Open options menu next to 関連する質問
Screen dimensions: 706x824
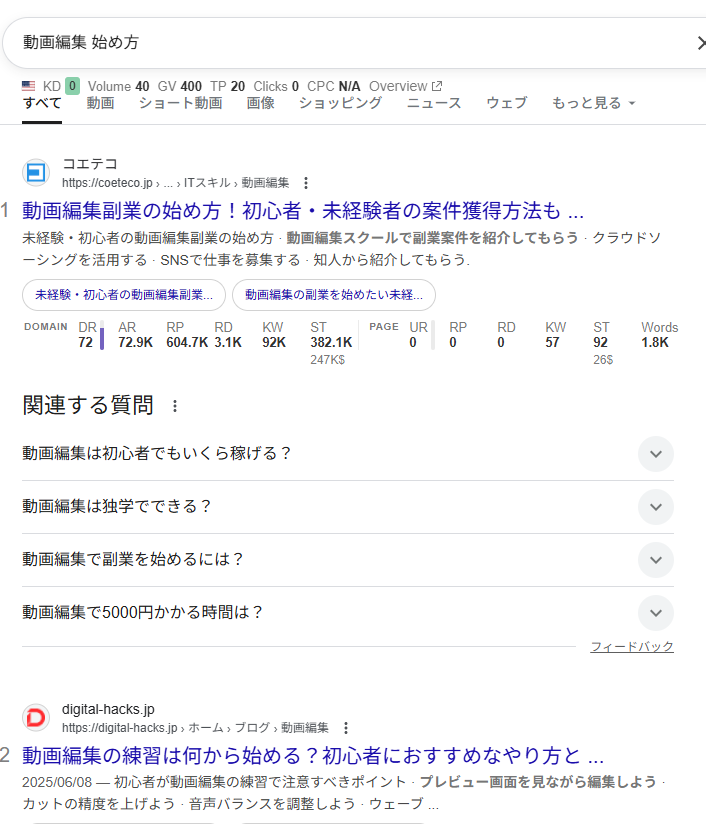coord(175,406)
